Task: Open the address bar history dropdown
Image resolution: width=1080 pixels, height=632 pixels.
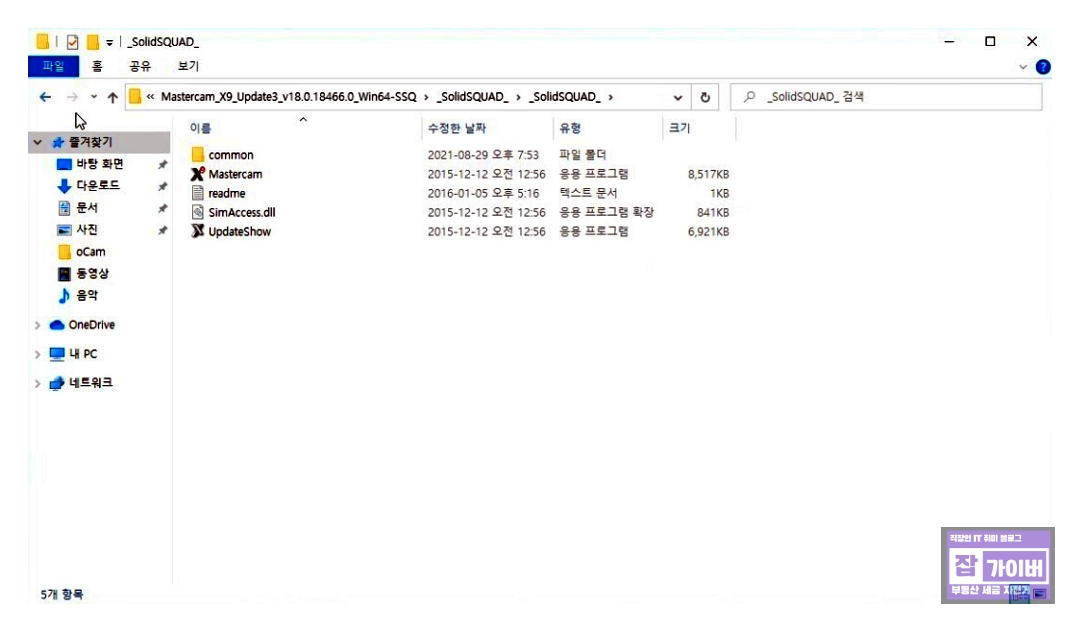Action: coord(678,97)
